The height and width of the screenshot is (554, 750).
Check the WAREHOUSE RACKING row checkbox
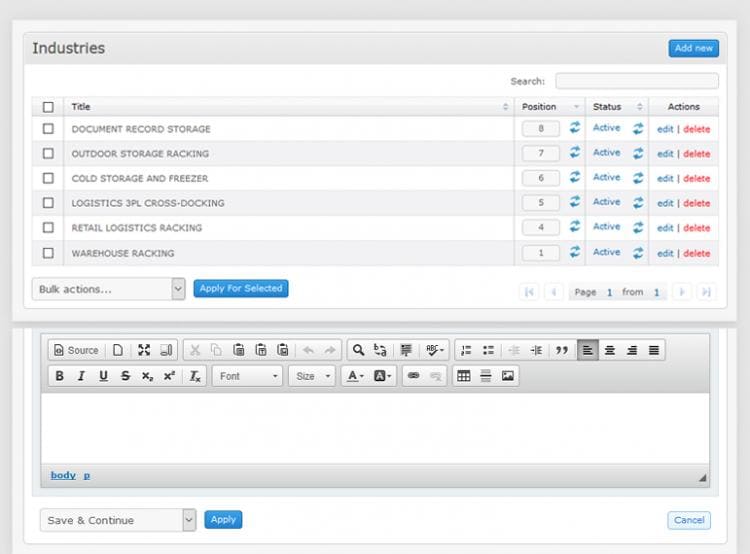pyautogui.click(x=48, y=253)
